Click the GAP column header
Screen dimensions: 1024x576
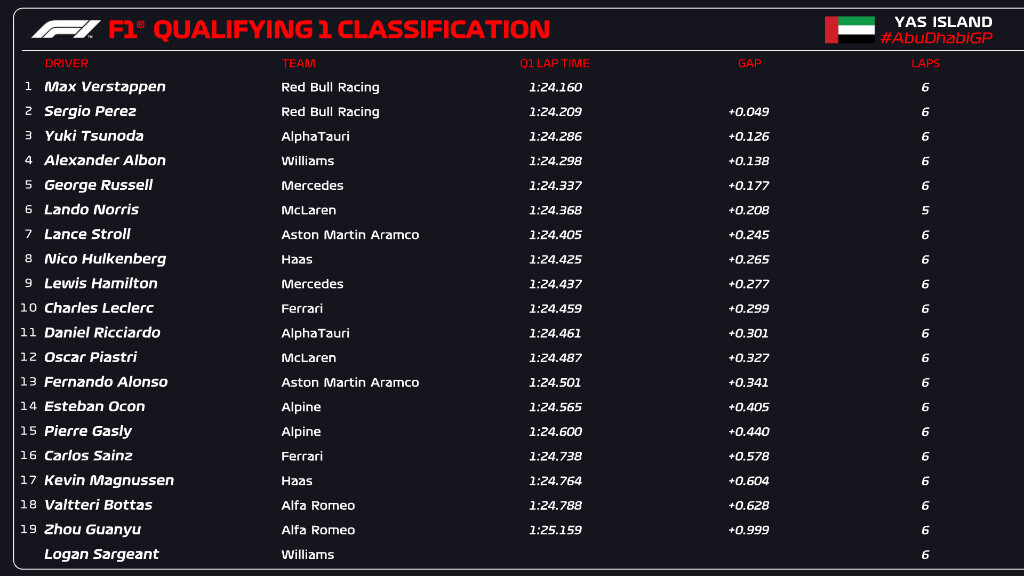[749, 63]
